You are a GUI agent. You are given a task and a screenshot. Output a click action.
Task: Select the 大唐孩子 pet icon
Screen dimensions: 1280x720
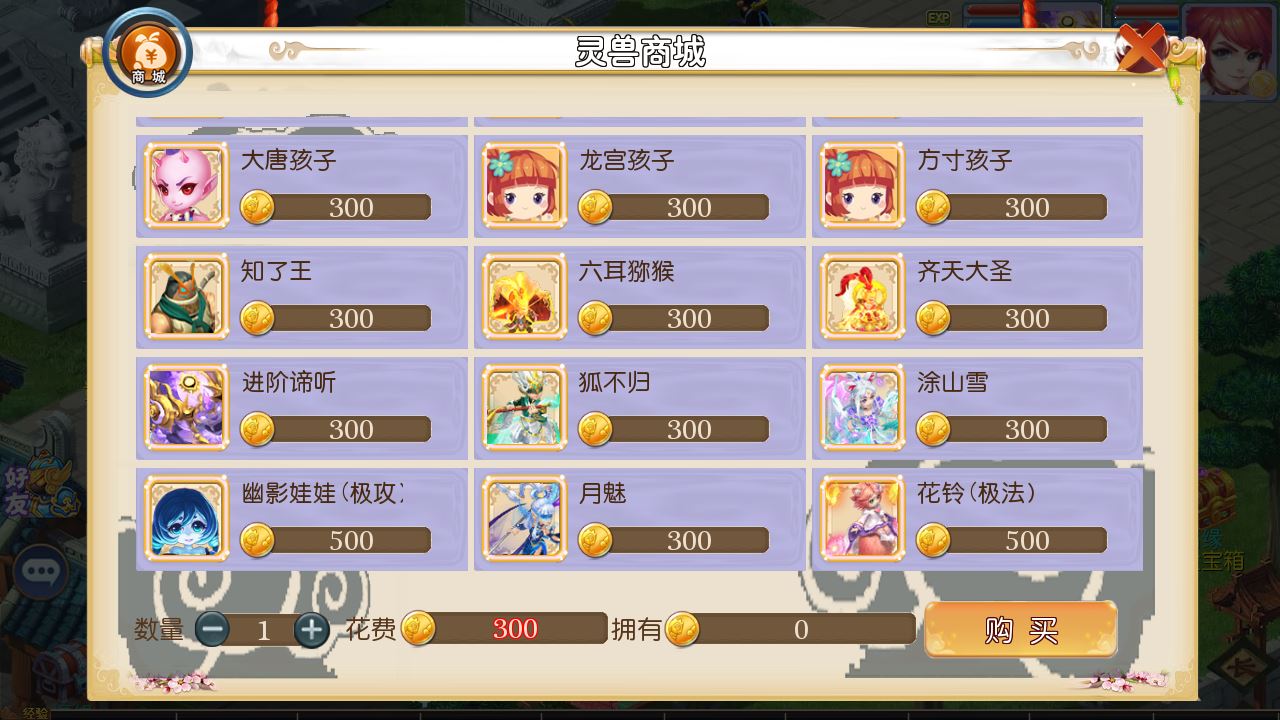click(186, 186)
